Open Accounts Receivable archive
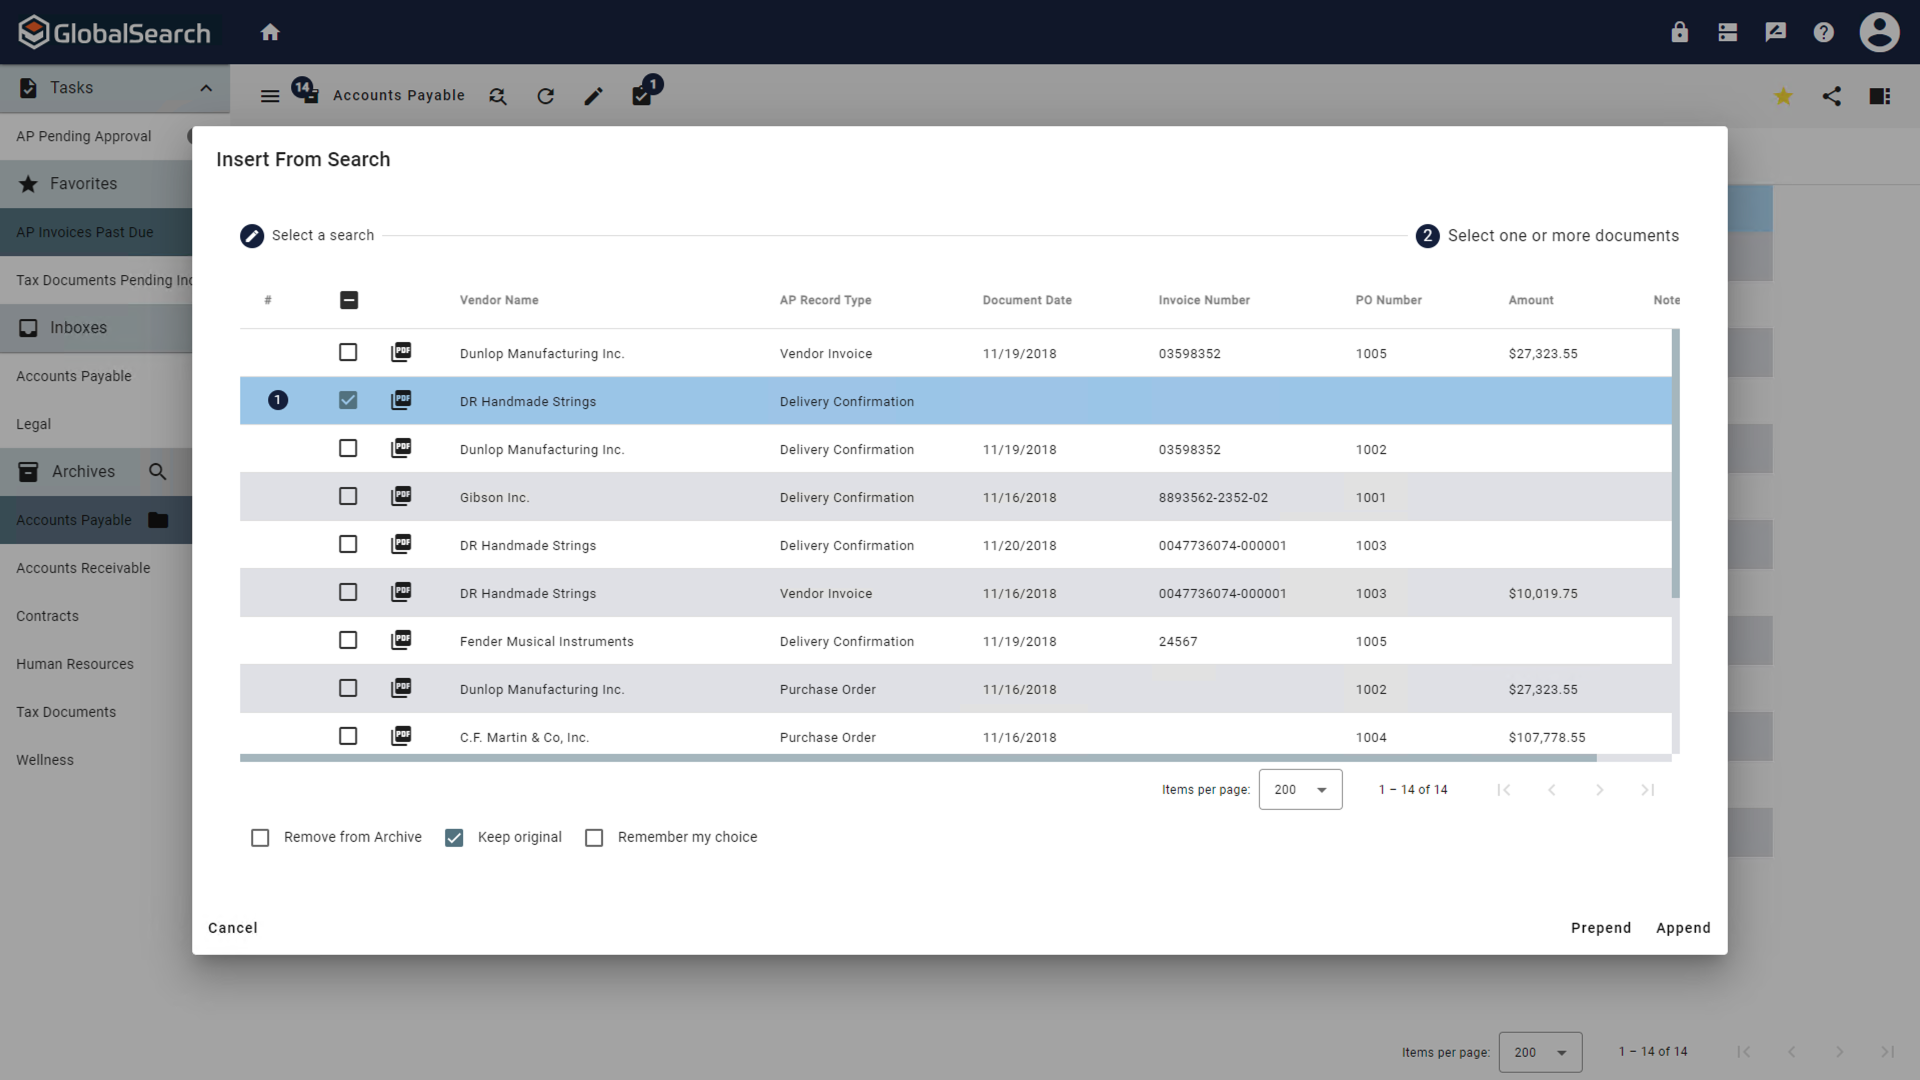 tap(83, 568)
